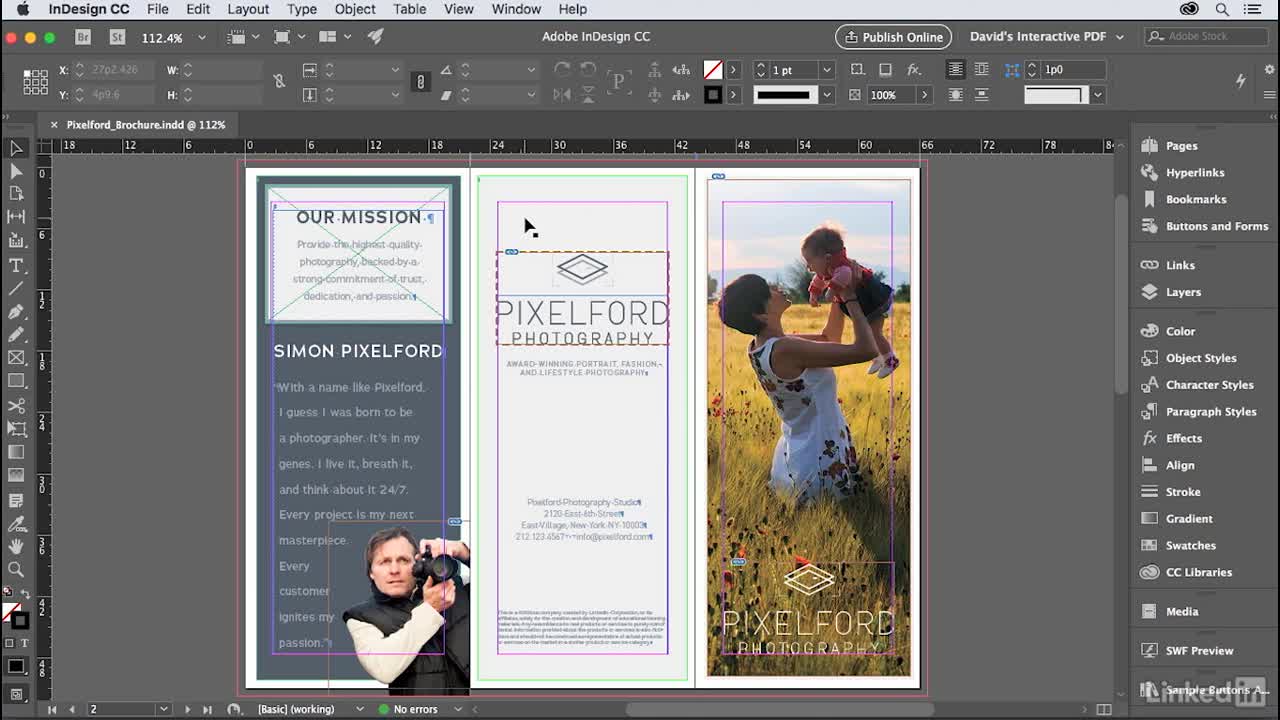Screen dimensions: 1280x720
Task: Open the fx effects icon in control bar
Action: pyautogui.click(x=913, y=70)
